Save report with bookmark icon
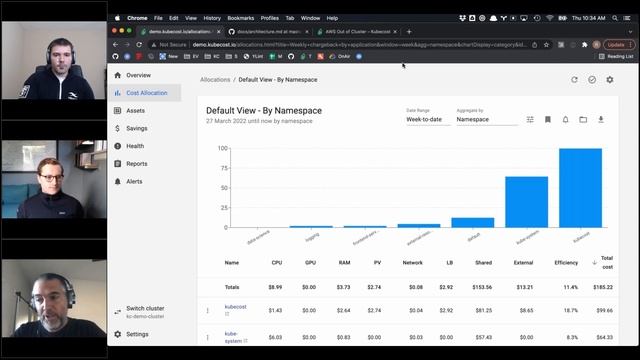 click(x=548, y=119)
